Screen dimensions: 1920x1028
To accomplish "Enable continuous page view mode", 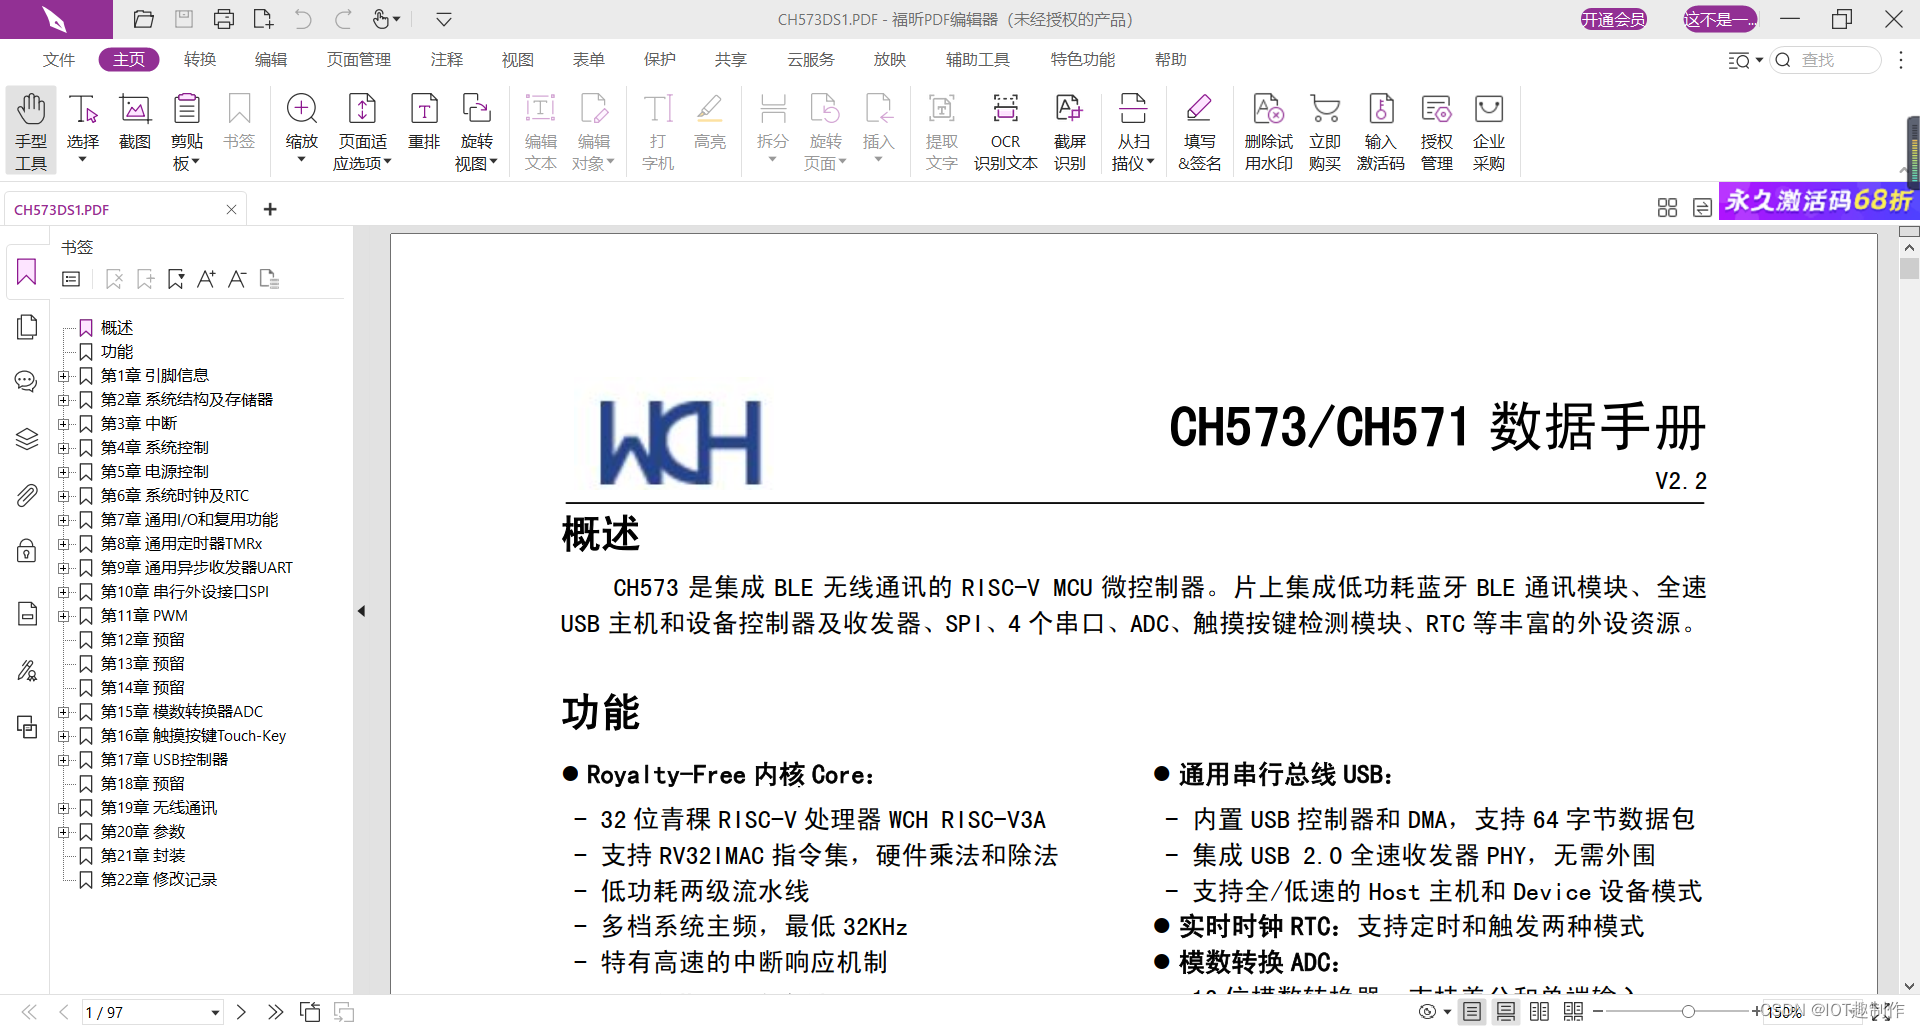I will click(1506, 1012).
